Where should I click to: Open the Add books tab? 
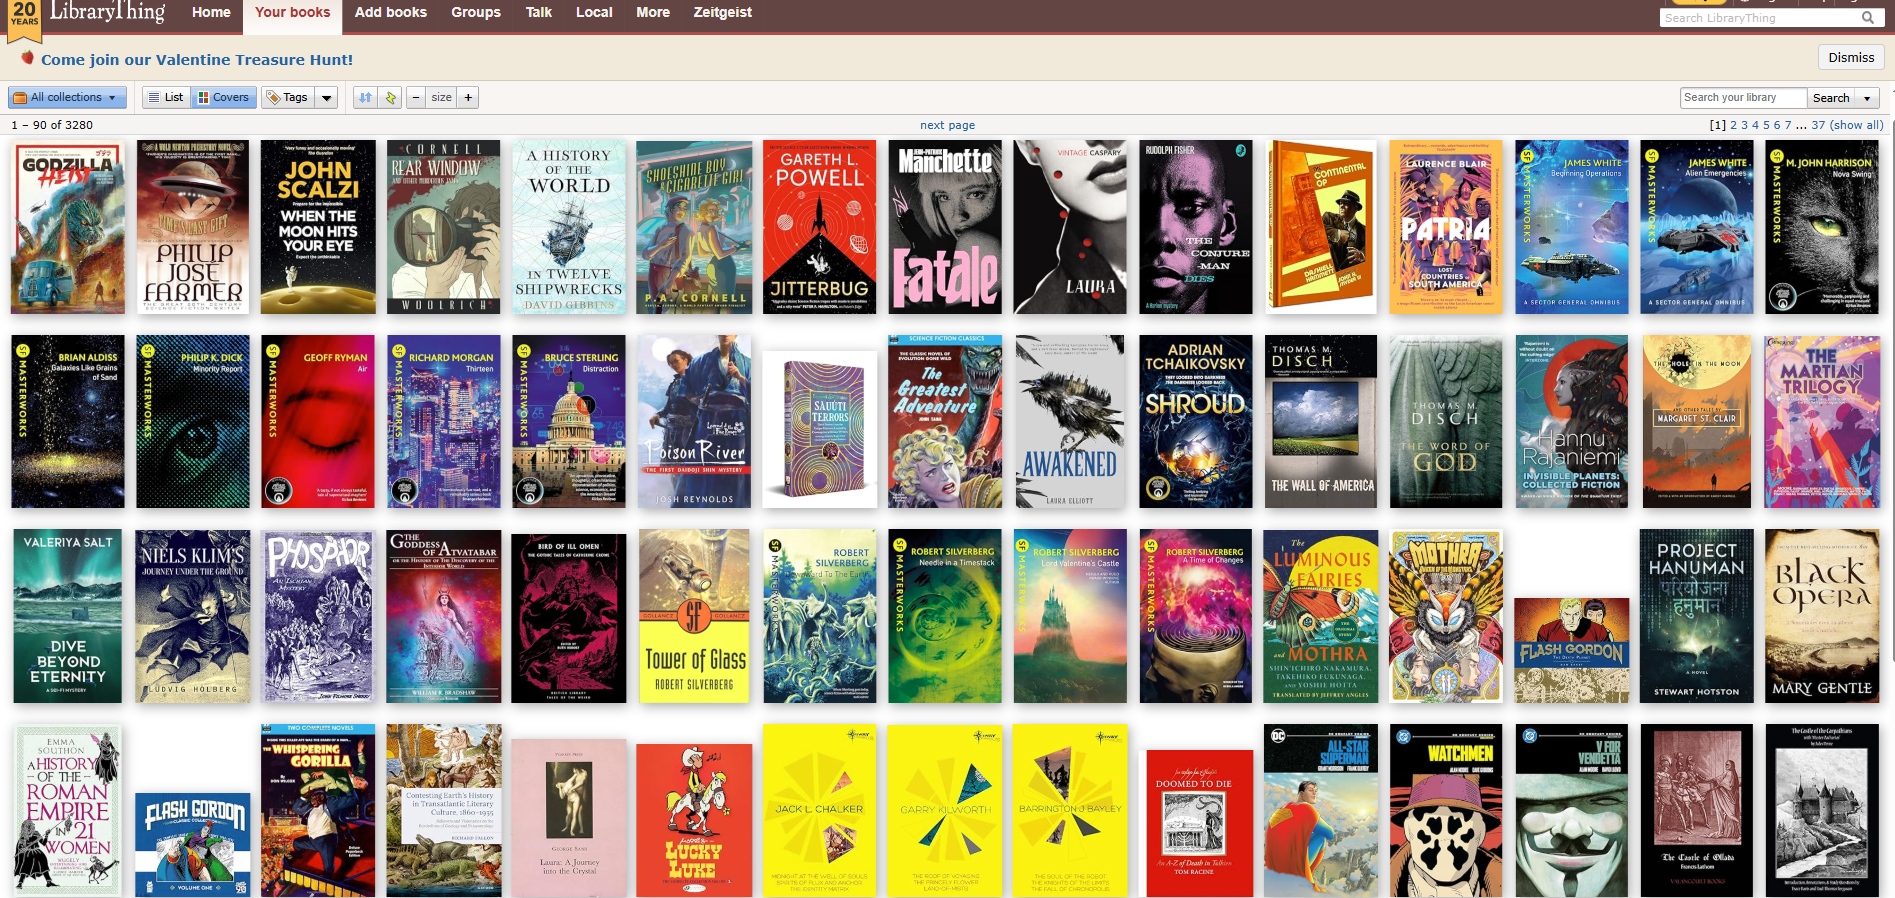(x=390, y=12)
